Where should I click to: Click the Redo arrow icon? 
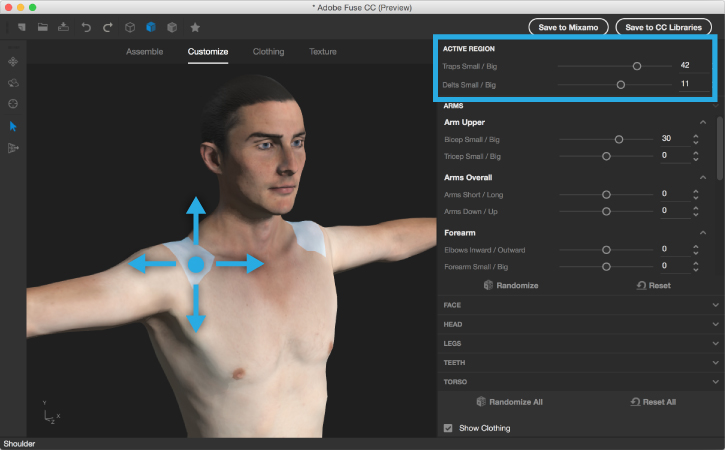coord(107,27)
